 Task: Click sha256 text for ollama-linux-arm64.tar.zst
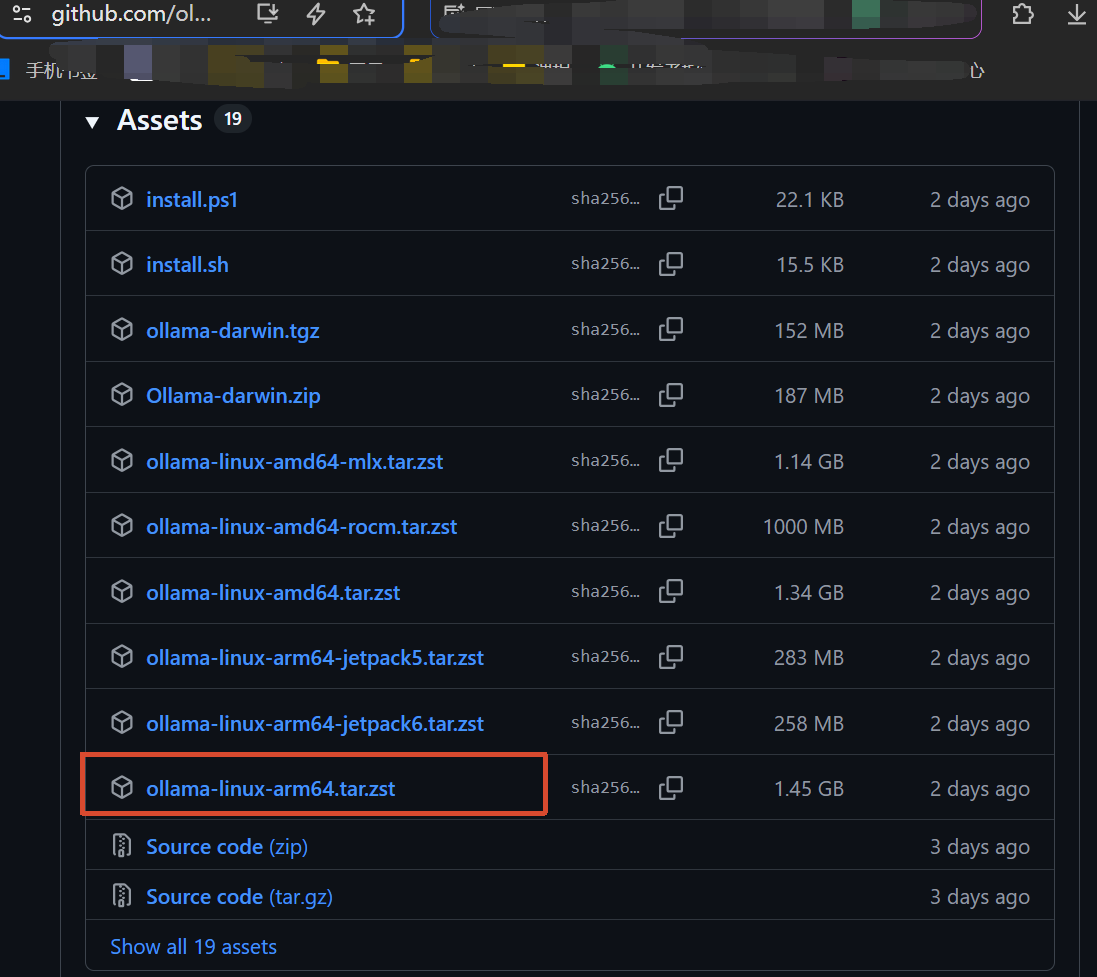[x=605, y=787]
